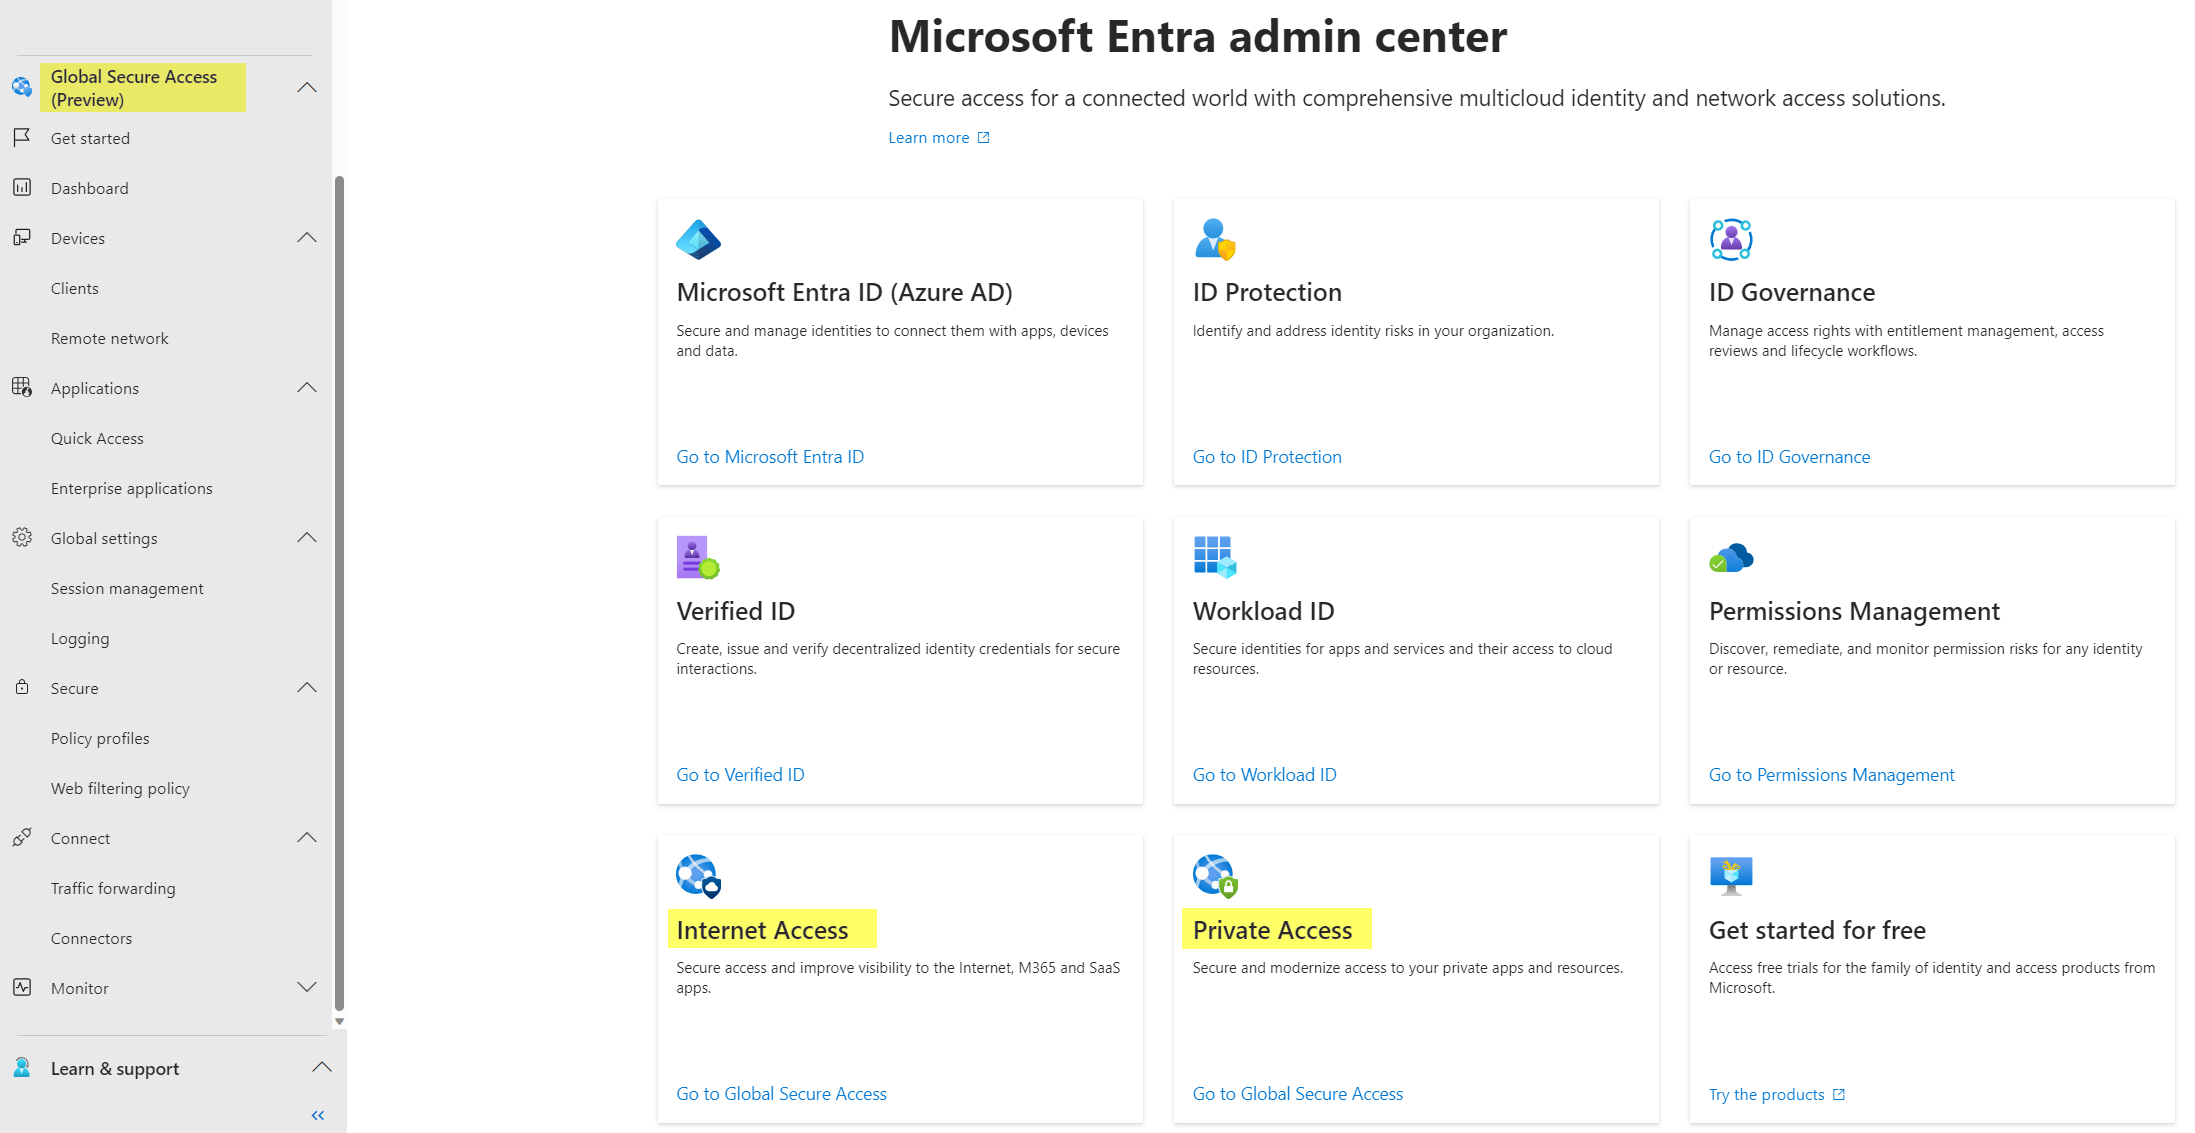
Task: Click the Devices icon in sidebar
Action: 22,237
